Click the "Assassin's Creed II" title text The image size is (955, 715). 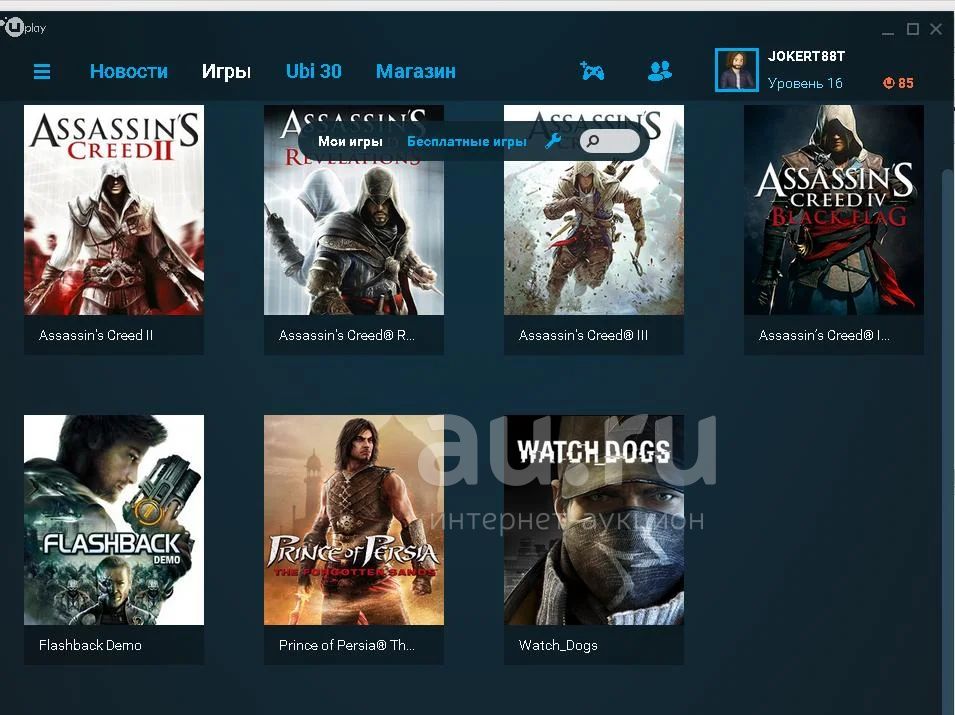[x=96, y=335]
